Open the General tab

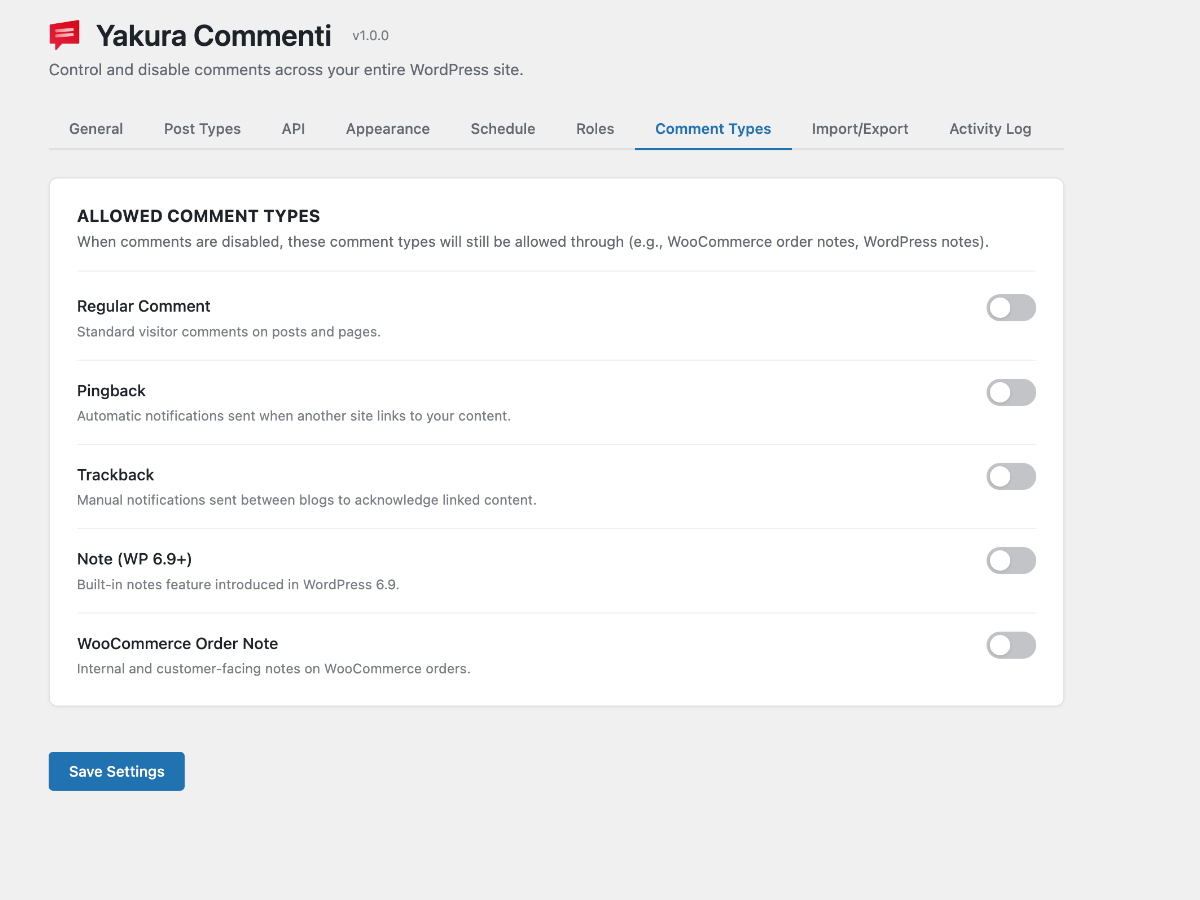click(x=96, y=129)
